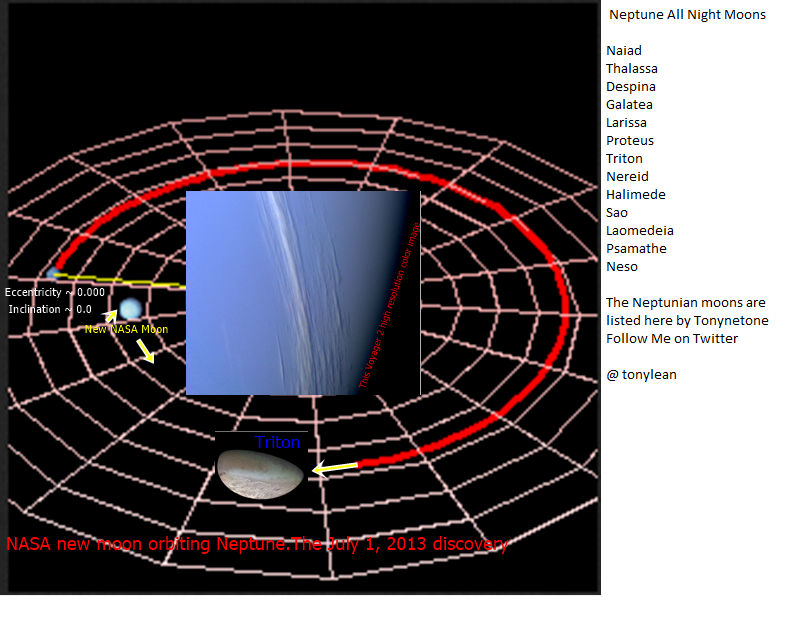
Task: Click the New NASA Moon sphere image
Action: click(130, 309)
